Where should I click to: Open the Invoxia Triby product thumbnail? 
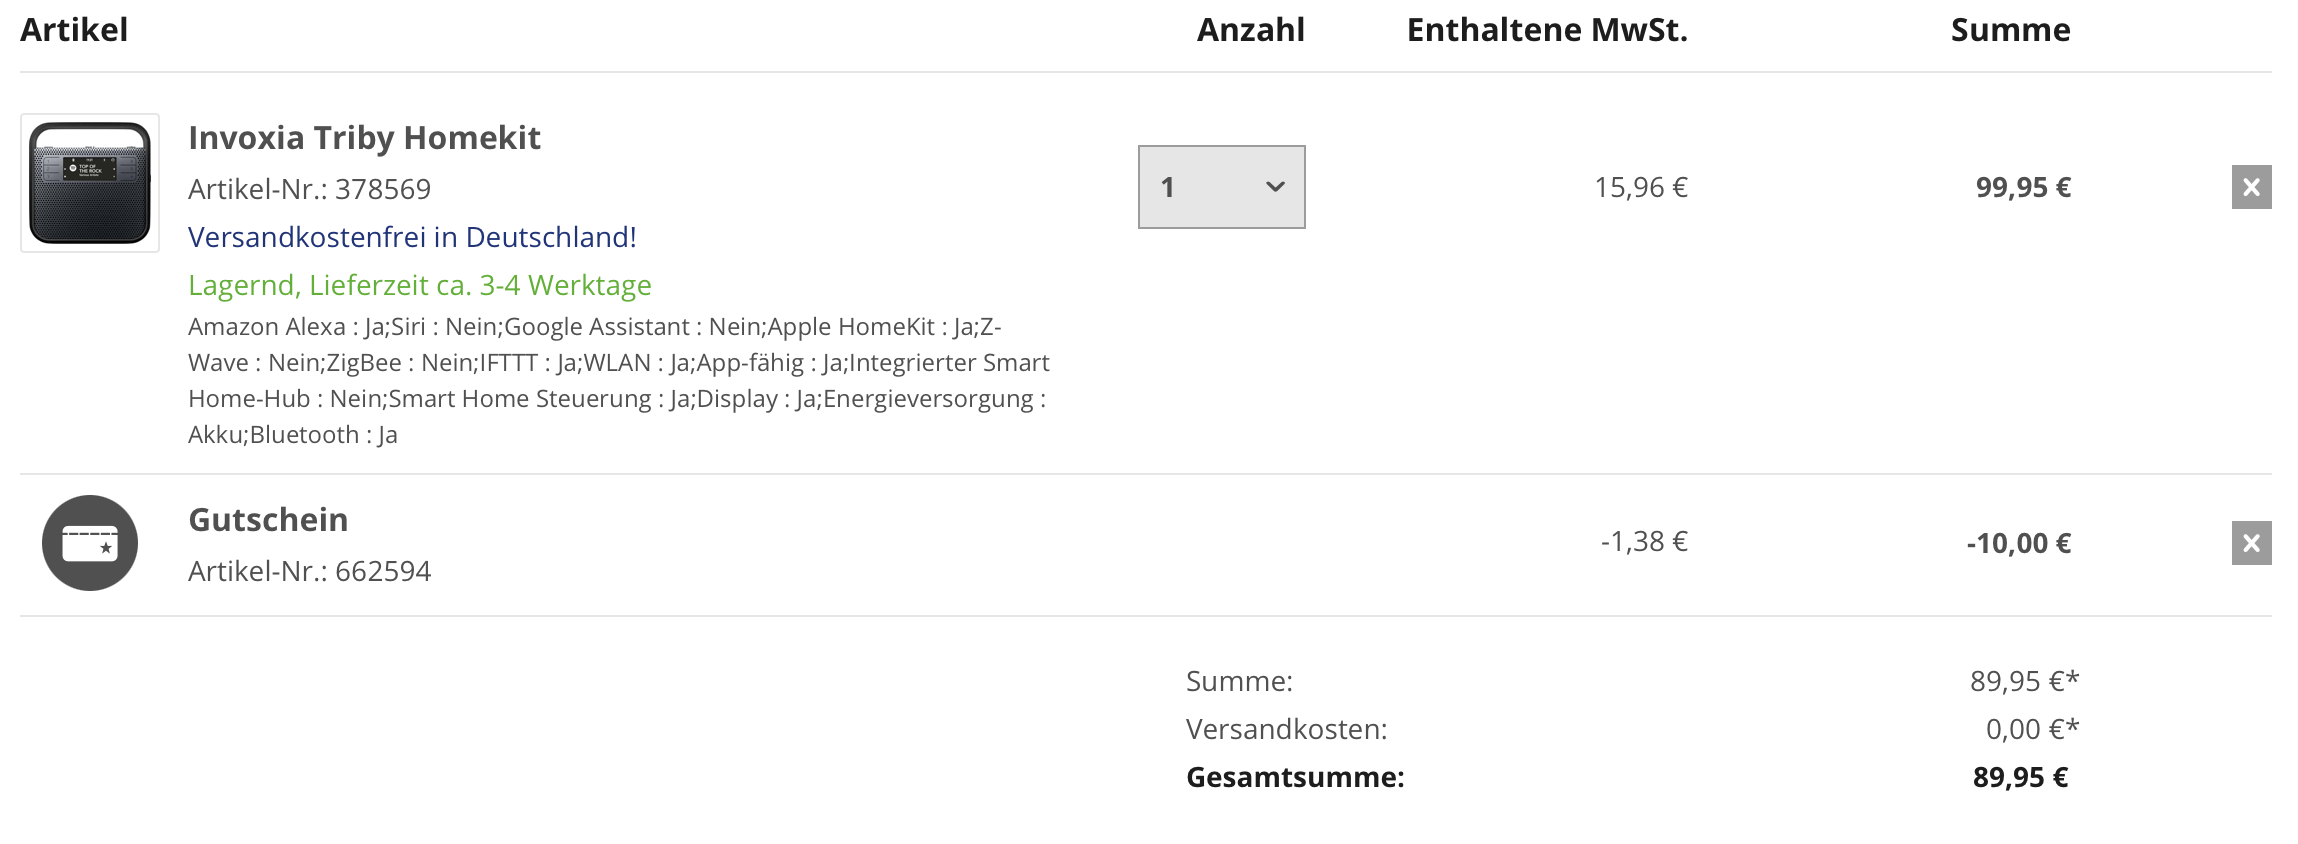click(x=90, y=183)
